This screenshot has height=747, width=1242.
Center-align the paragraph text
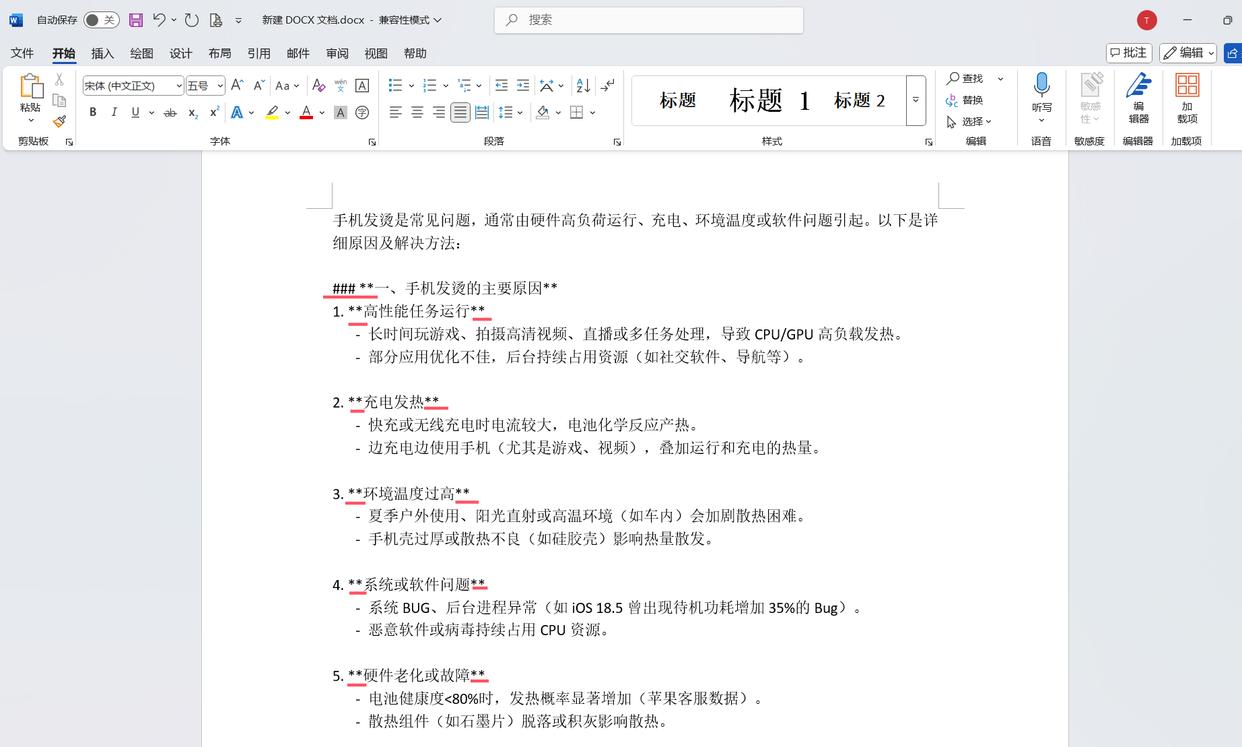coord(417,113)
